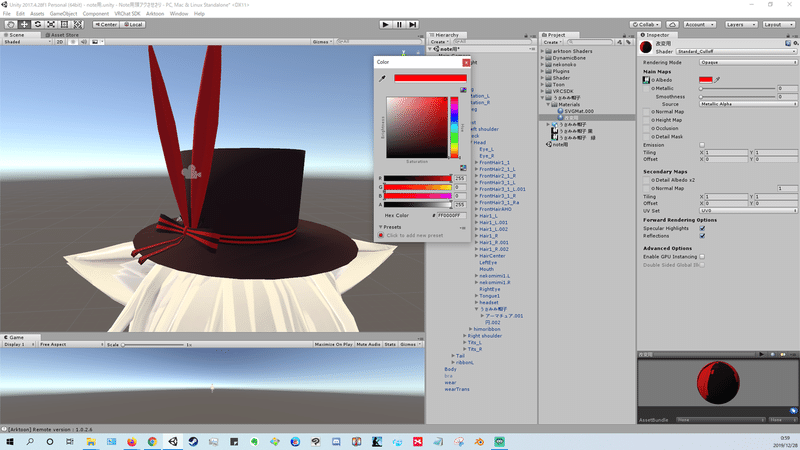Open VRChat SDK menu
This screenshot has height=450, width=800.
[x=127, y=14]
